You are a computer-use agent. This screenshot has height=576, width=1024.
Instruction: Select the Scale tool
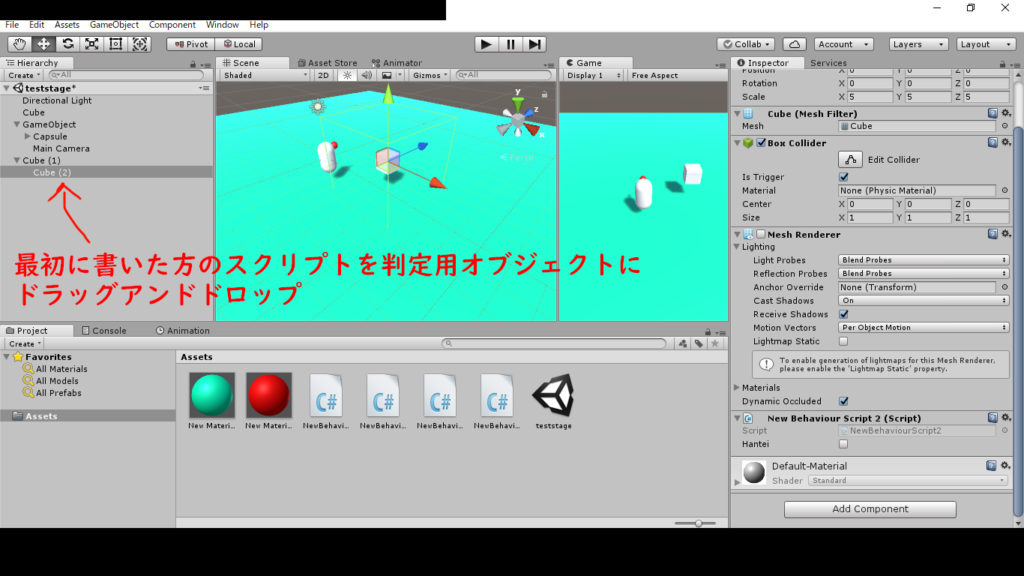(x=92, y=44)
